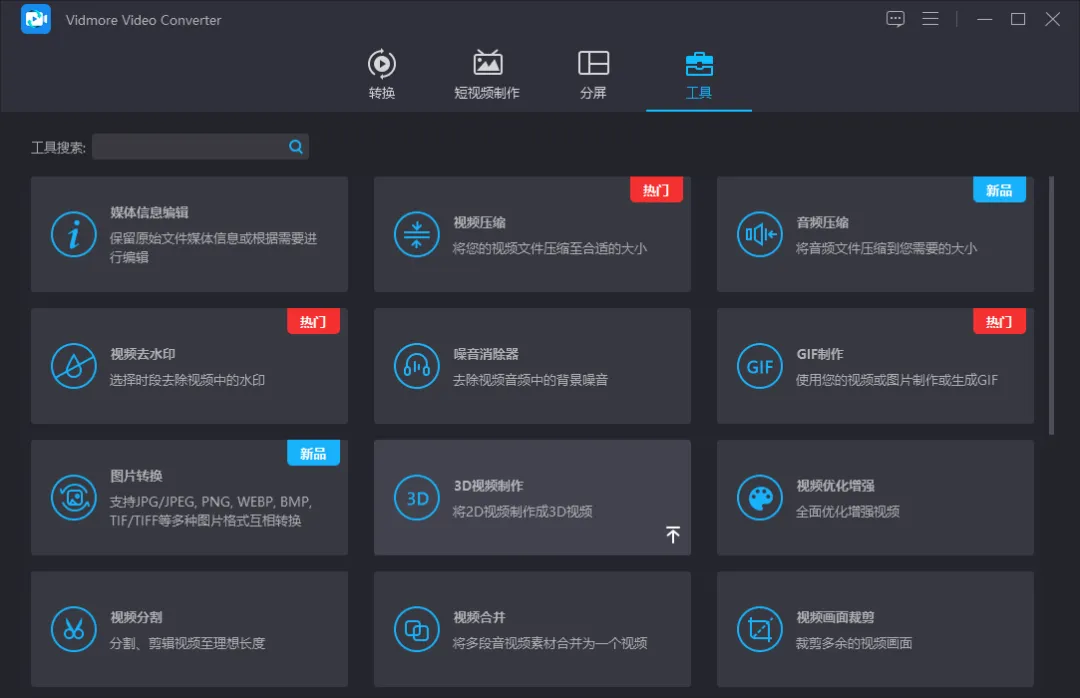Switch to the 短视频制作 tab
1080x698 pixels.
(x=487, y=74)
